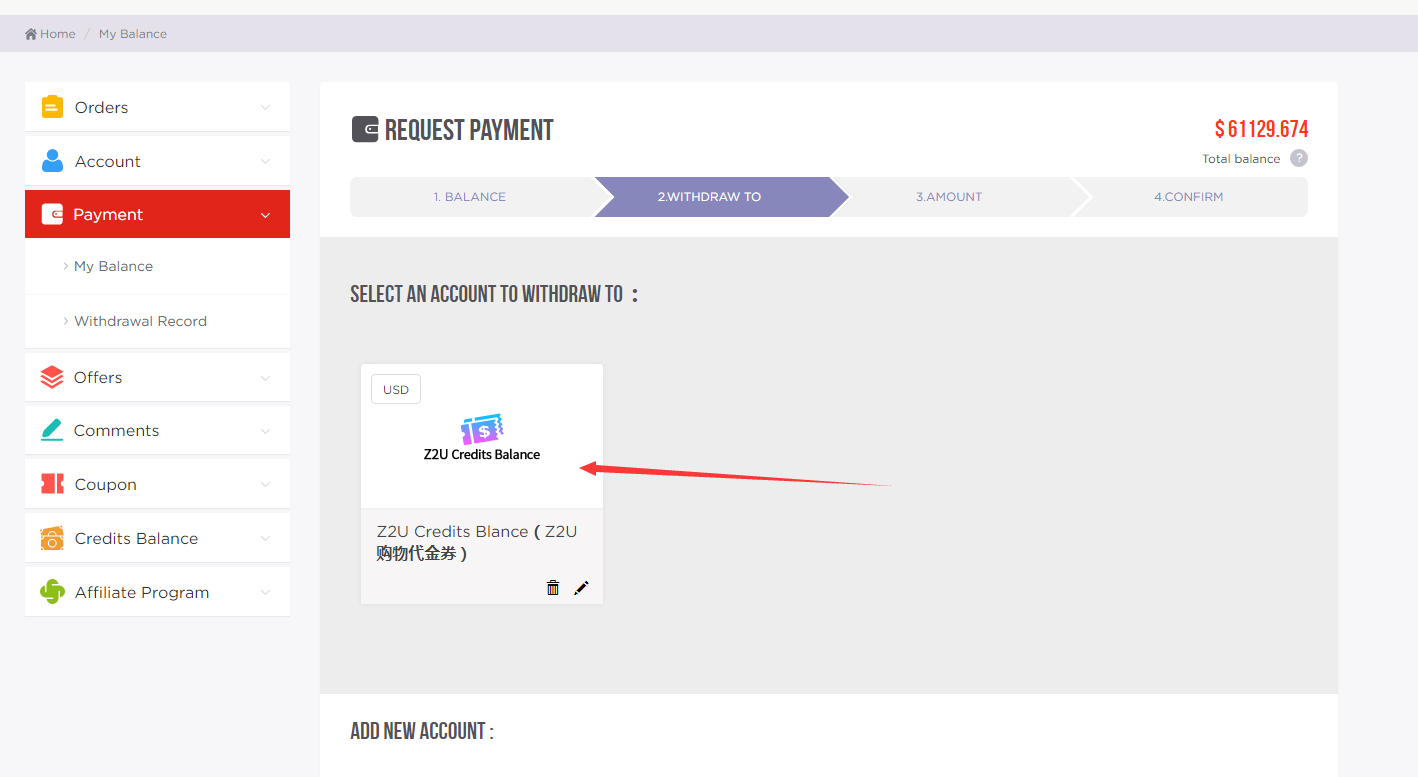The image size is (1418, 777).
Task: Open the 4.CONFIRM step tab
Action: [x=1188, y=197]
